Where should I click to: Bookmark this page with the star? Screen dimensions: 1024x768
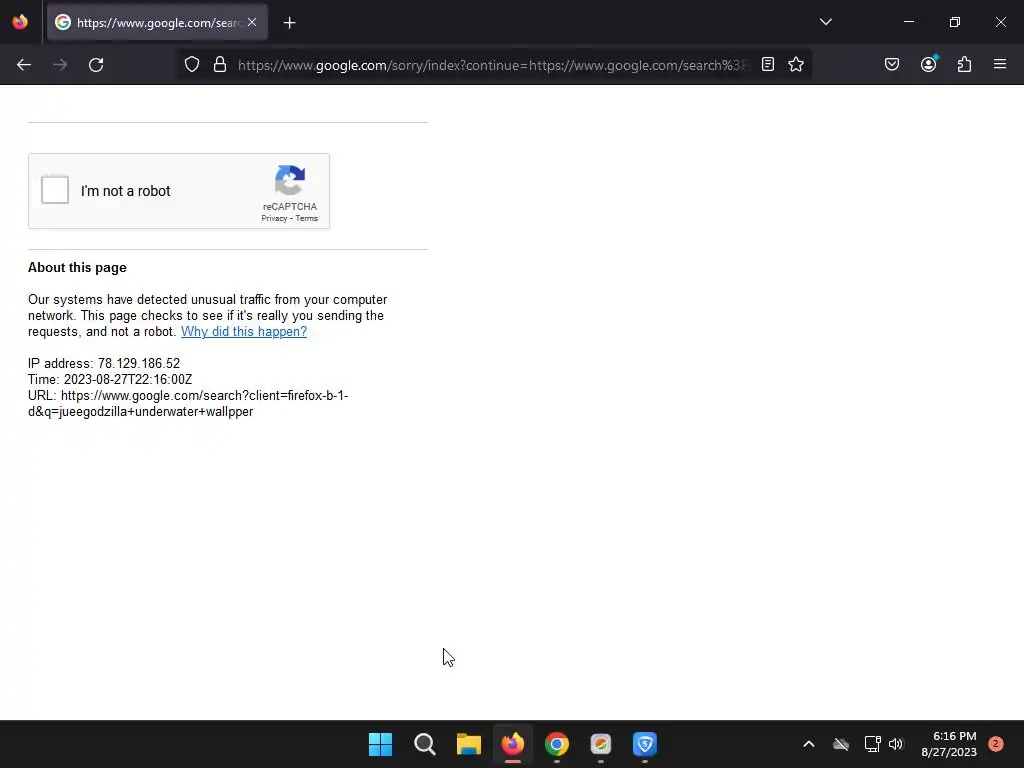(796, 64)
